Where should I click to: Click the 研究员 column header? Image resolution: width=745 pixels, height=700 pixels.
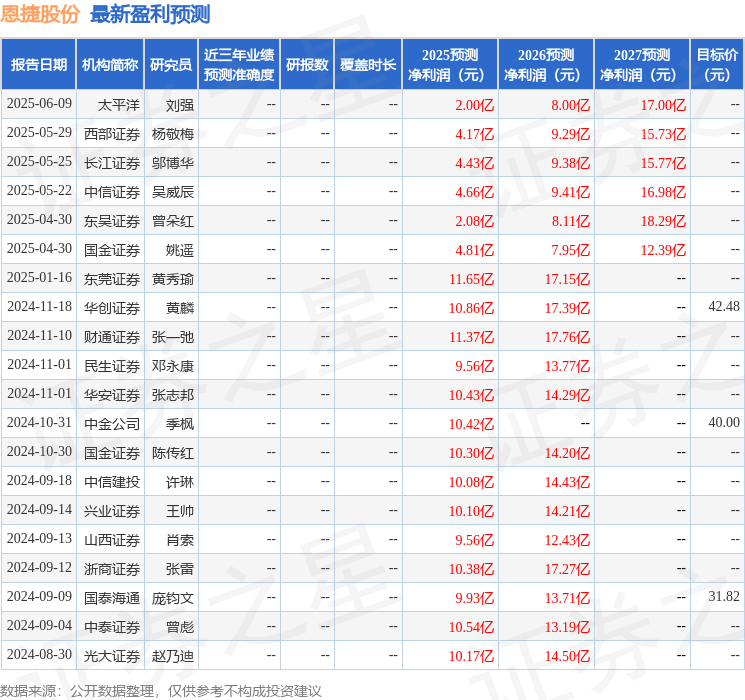tap(171, 65)
